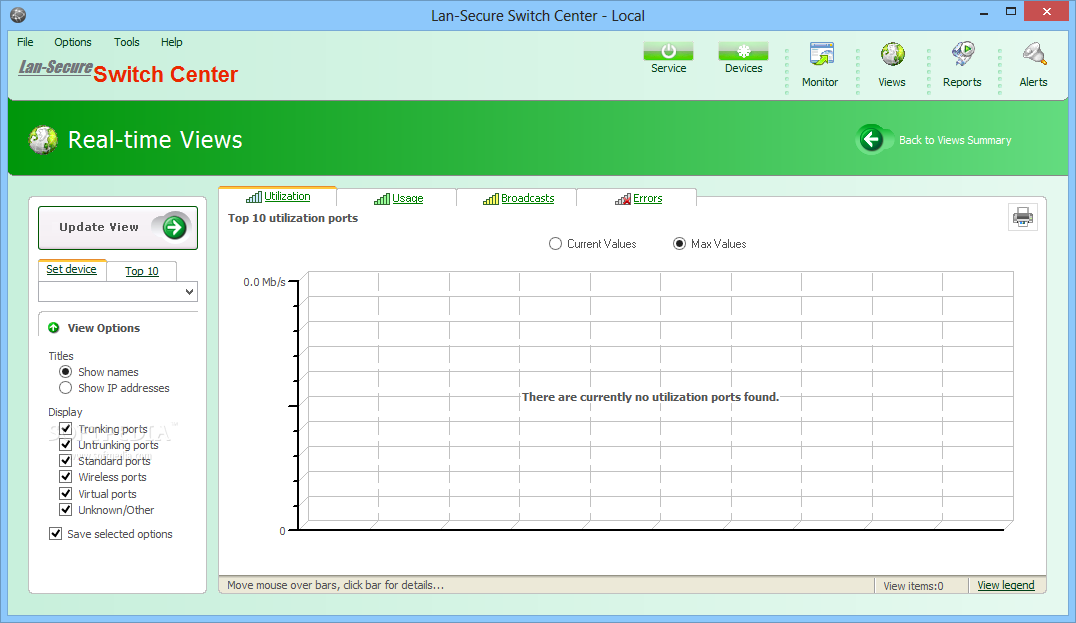Image resolution: width=1076 pixels, height=623 pixels.
Task: Click the Usage tab link text
Action: 408,198
